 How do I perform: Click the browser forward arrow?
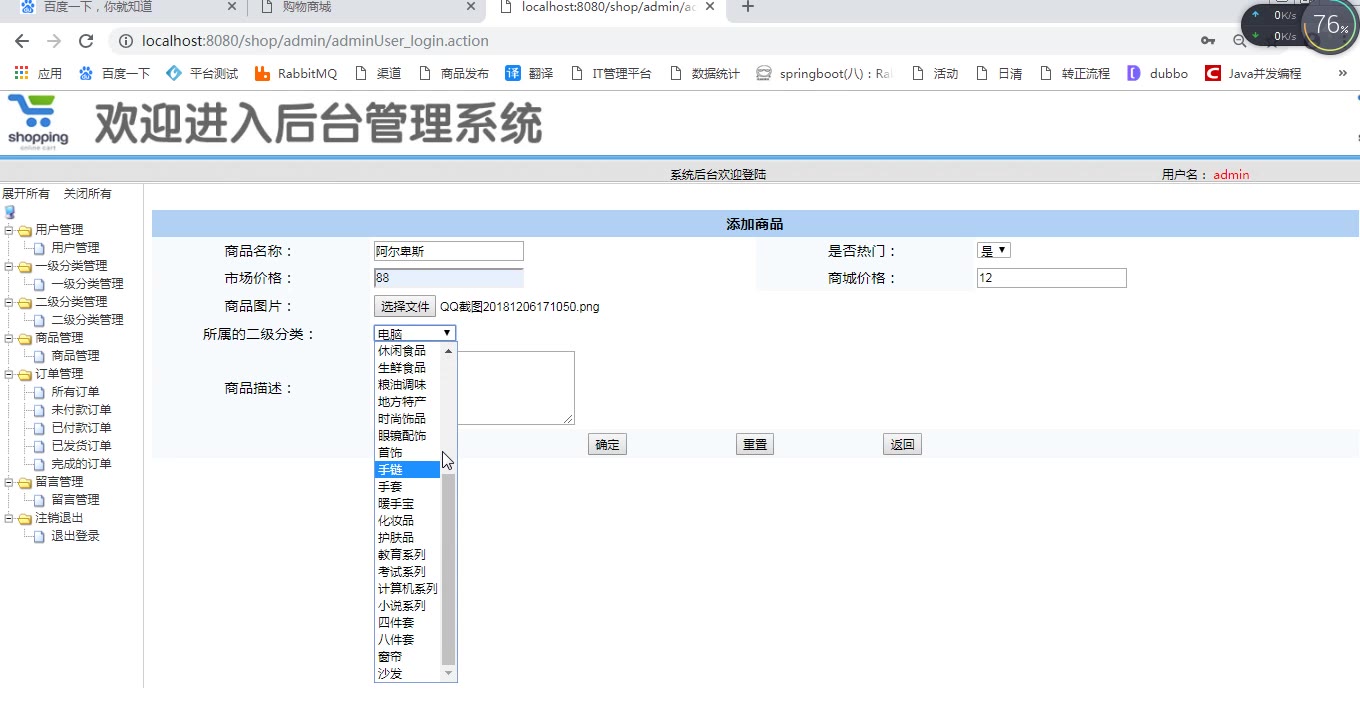[x=54, y=41]
